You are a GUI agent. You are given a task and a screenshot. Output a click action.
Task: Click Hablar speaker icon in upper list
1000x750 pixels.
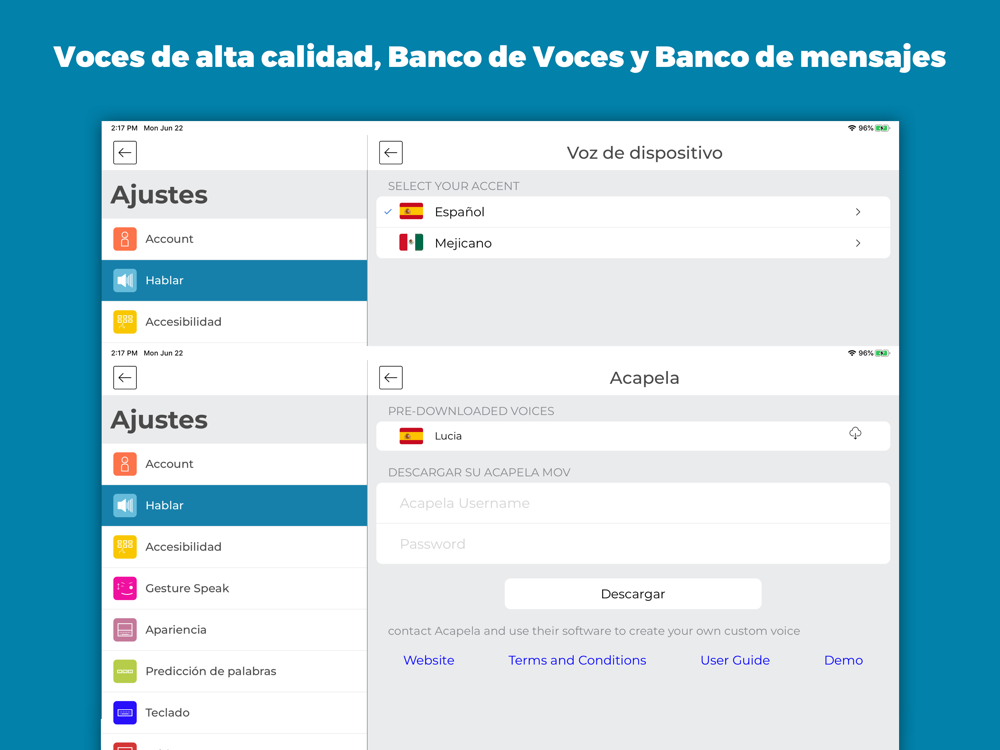(x=125, y=281)
